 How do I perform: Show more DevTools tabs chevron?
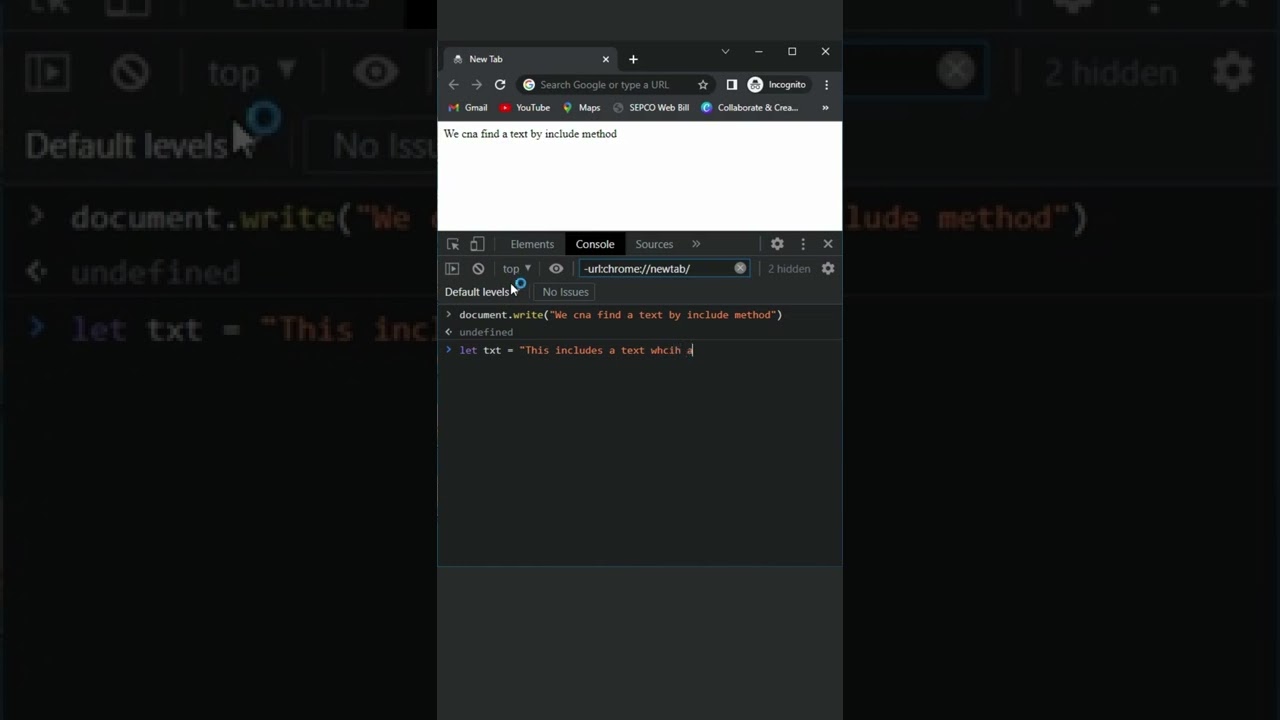(696, 244)
